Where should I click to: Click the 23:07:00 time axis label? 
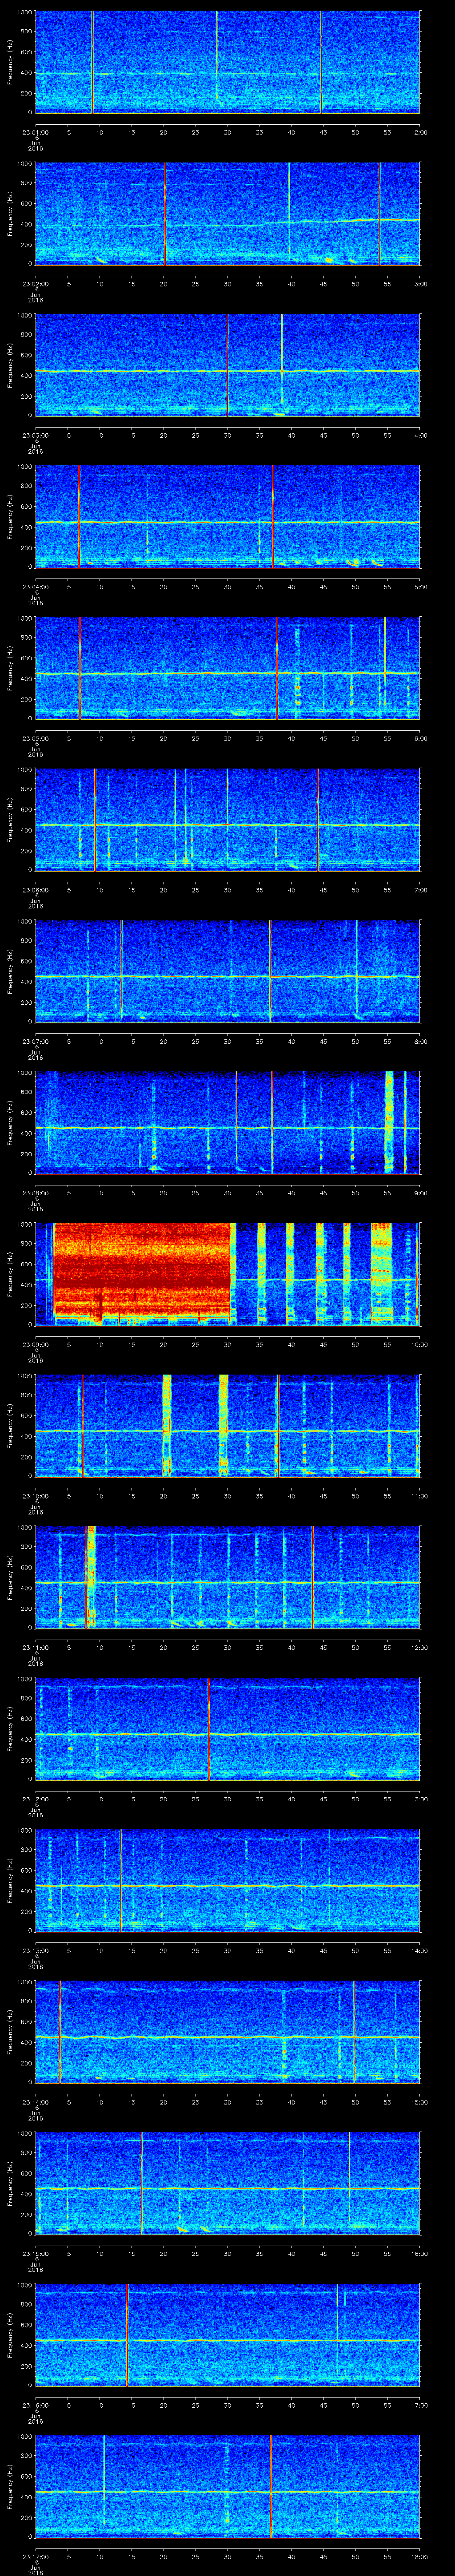point(35,1041)
